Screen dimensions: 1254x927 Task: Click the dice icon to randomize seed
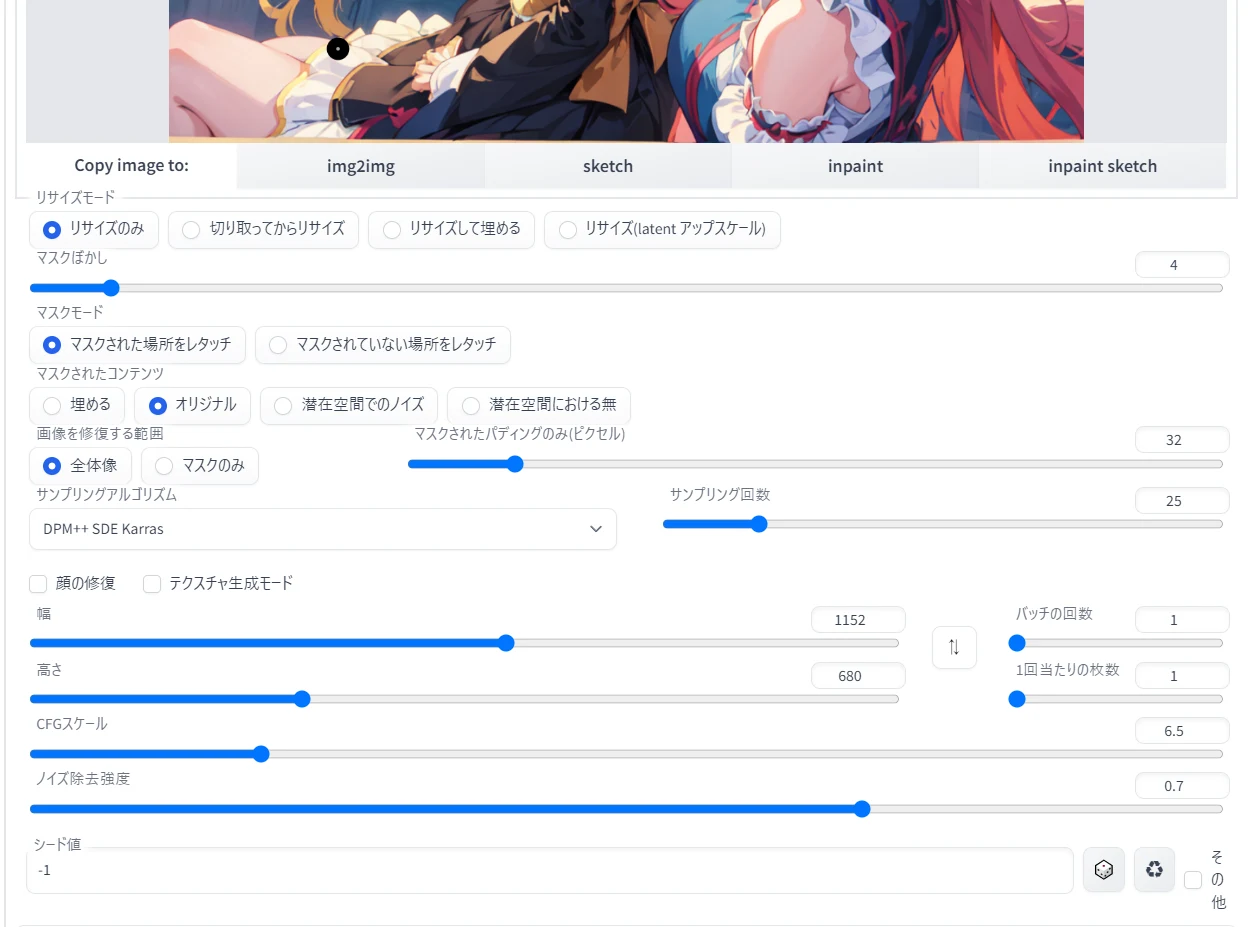pos(1104,870)
